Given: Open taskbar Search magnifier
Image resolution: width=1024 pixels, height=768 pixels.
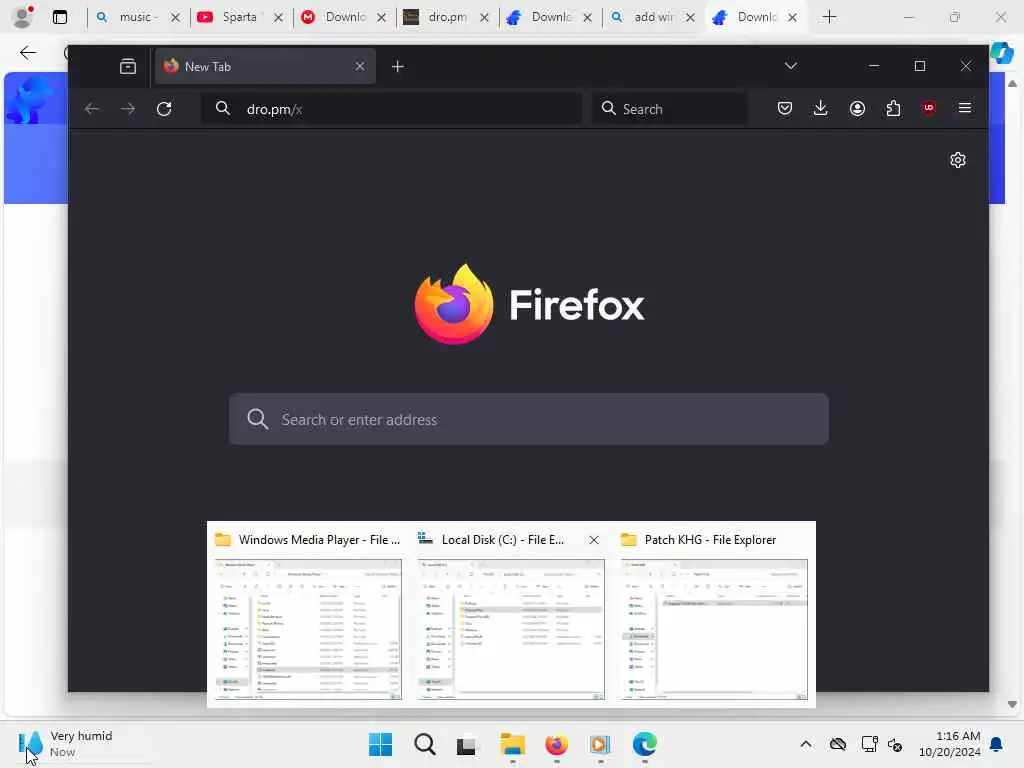Looking at the screenshot, I should click(x=424, y=744).
